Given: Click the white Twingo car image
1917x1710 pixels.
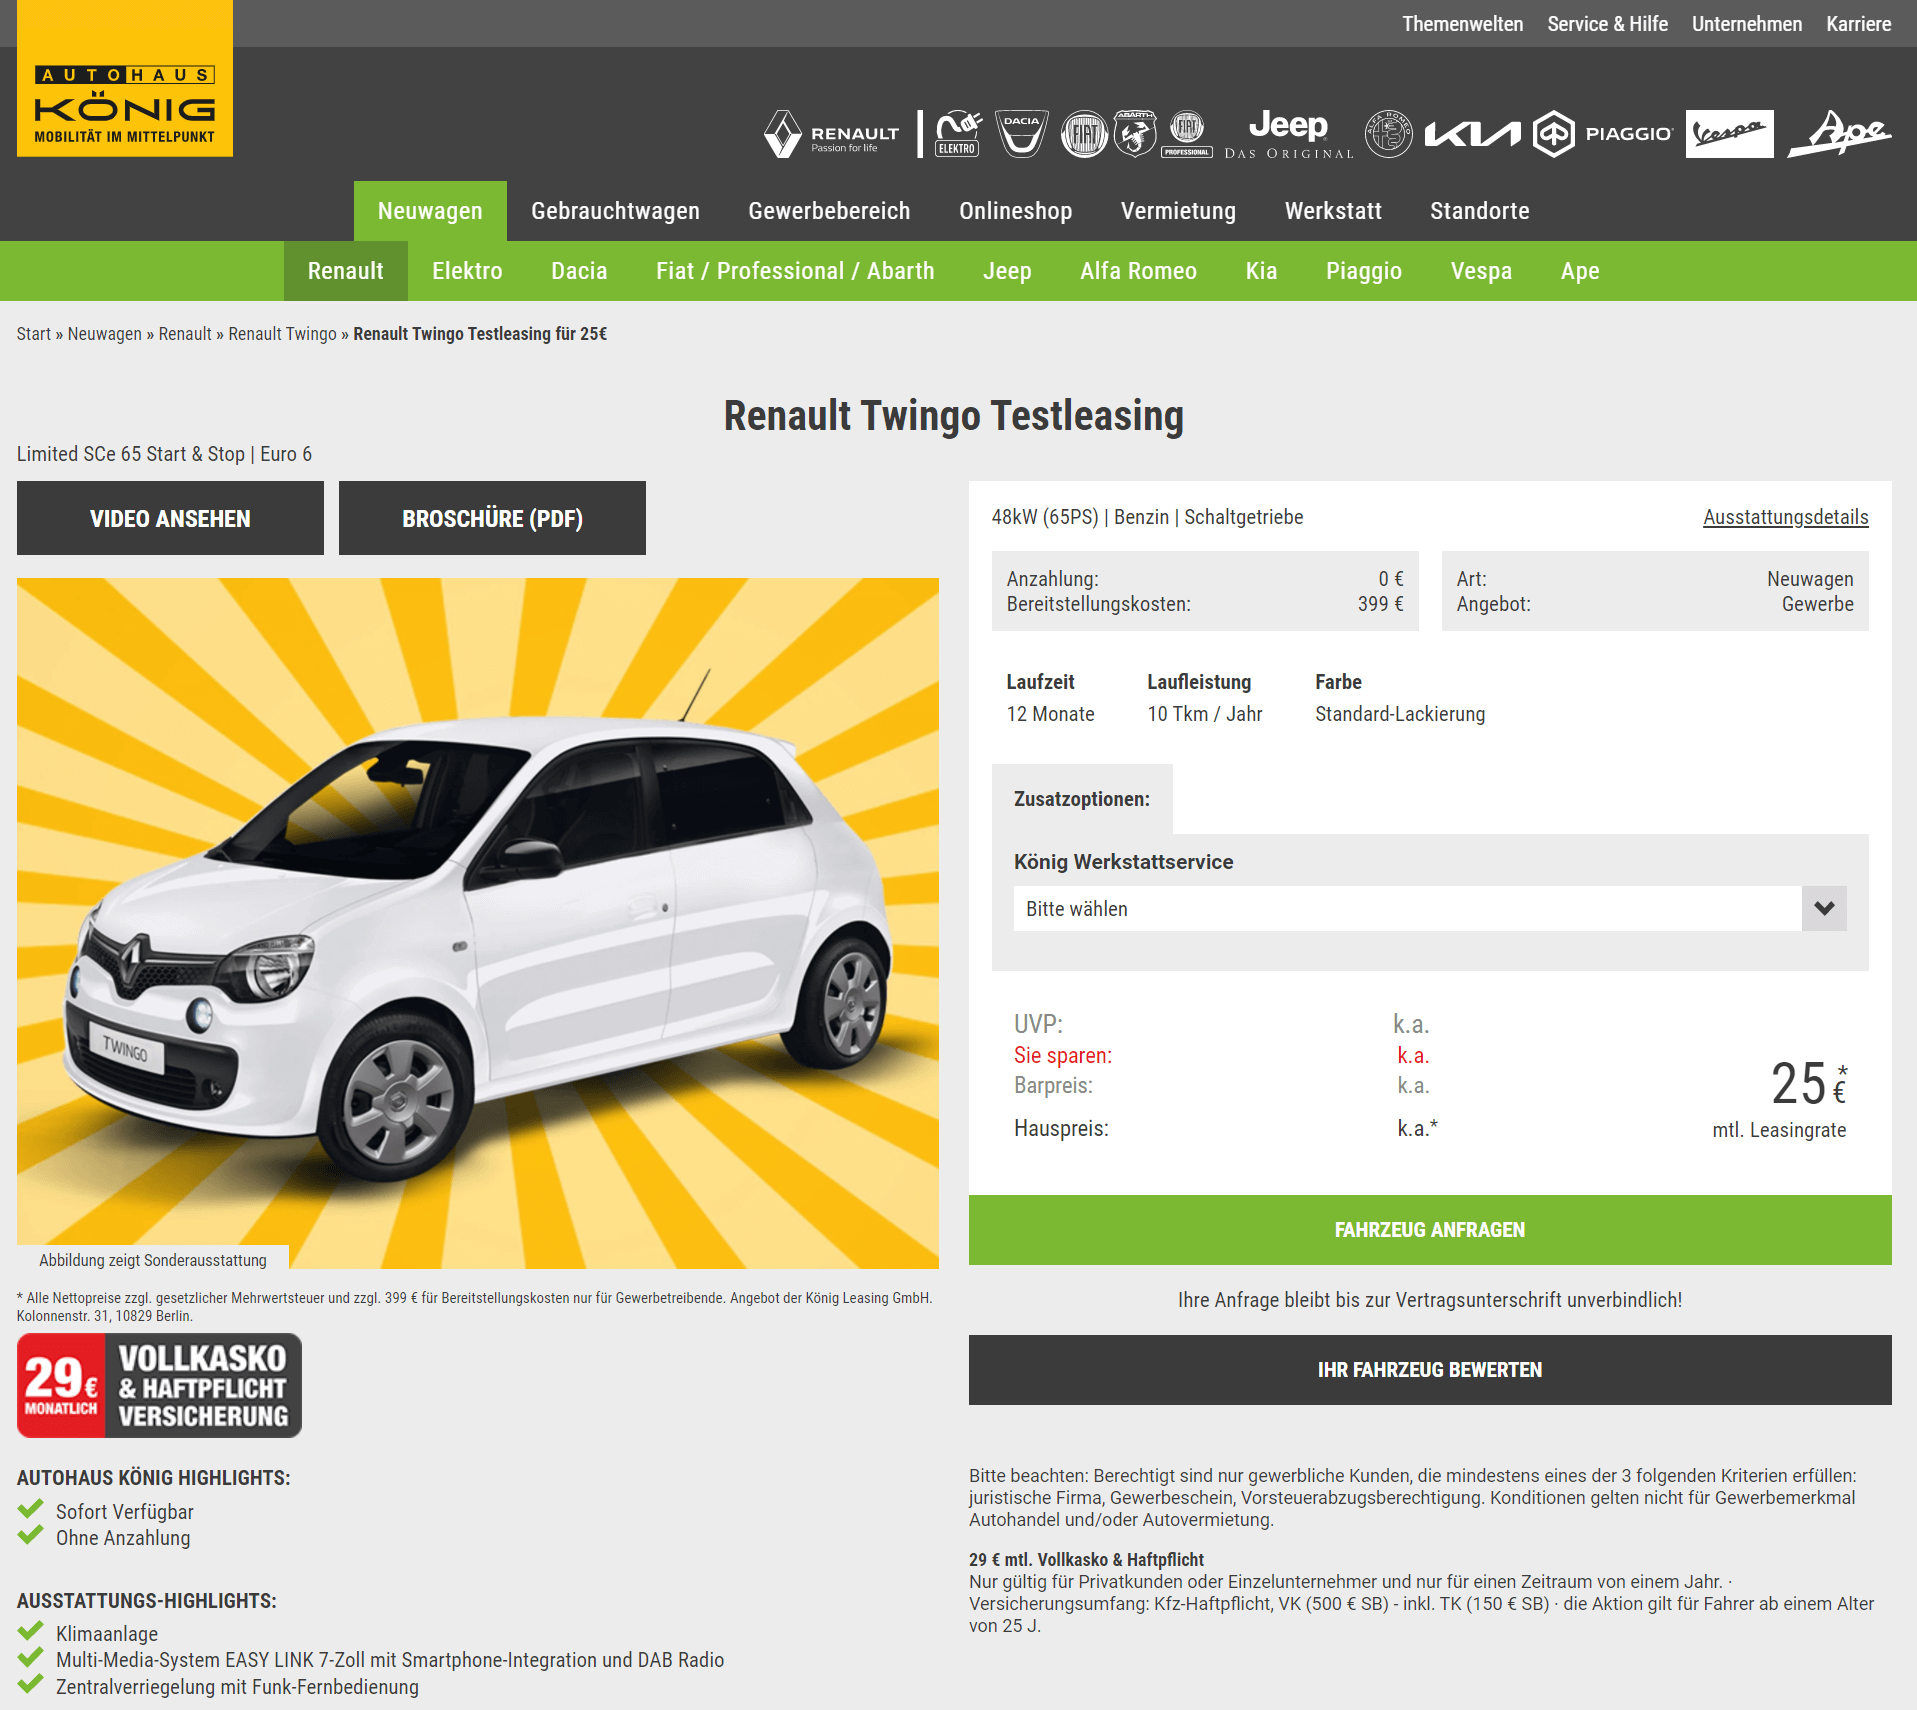Looking at the screenshot, I should tap(478, 923).
